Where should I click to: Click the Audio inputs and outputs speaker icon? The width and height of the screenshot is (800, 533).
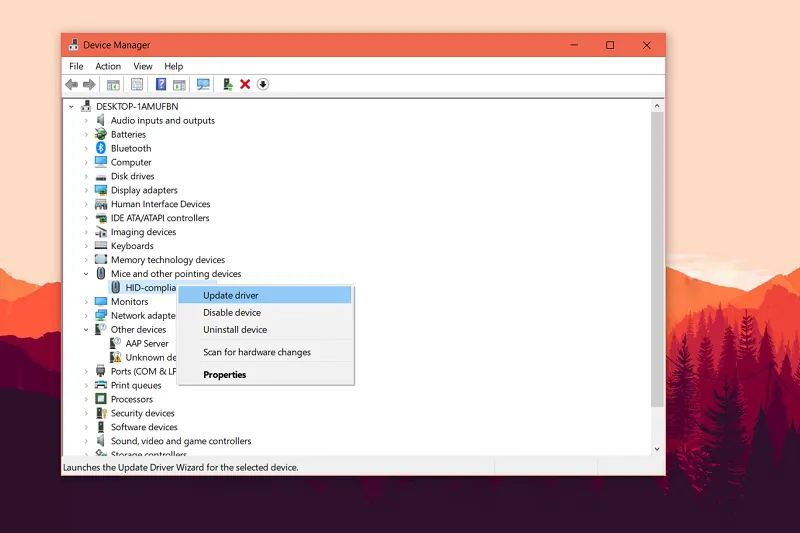(101, 120)
